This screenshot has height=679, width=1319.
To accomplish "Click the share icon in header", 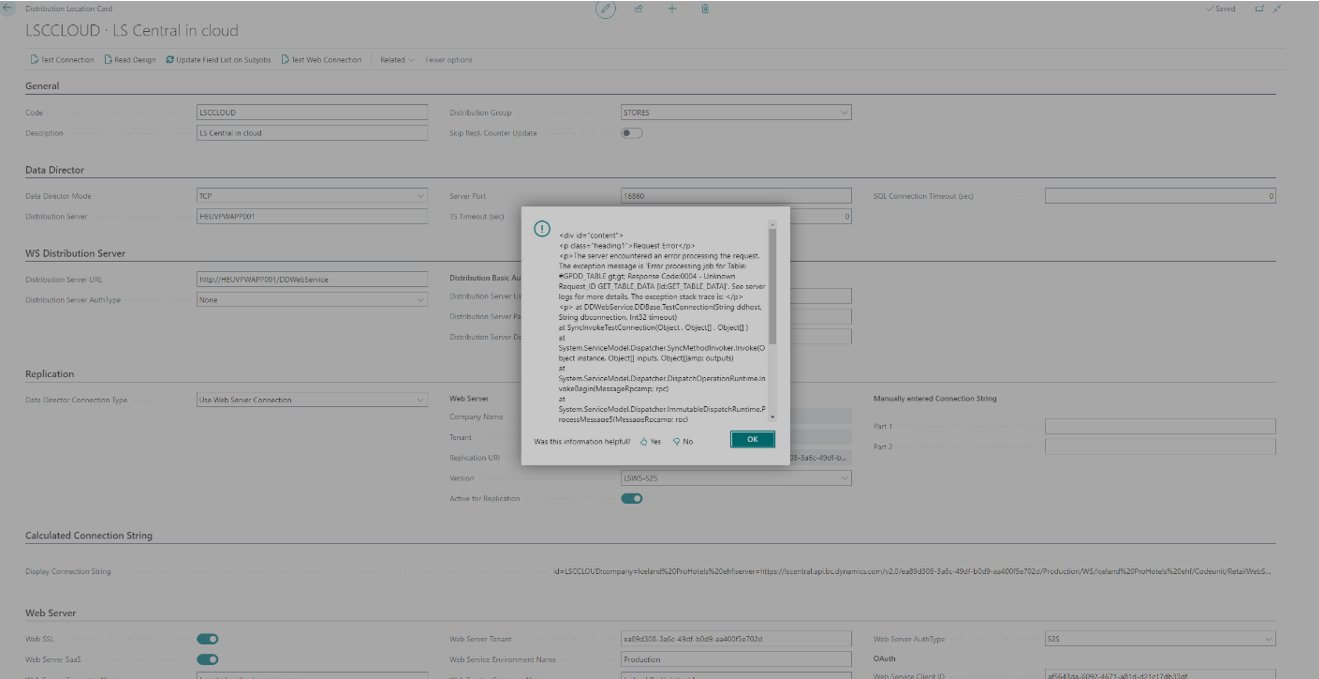I will point(639,9).
